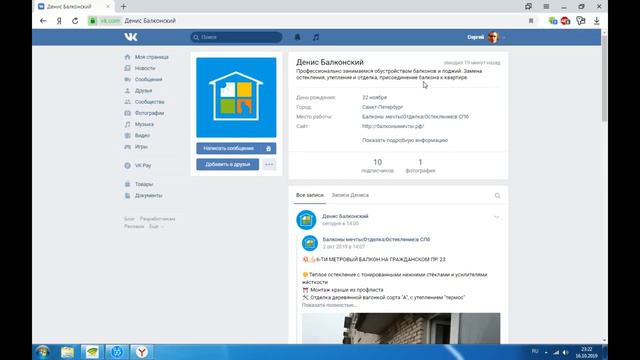Click the Место работы community link

point(415,117)
